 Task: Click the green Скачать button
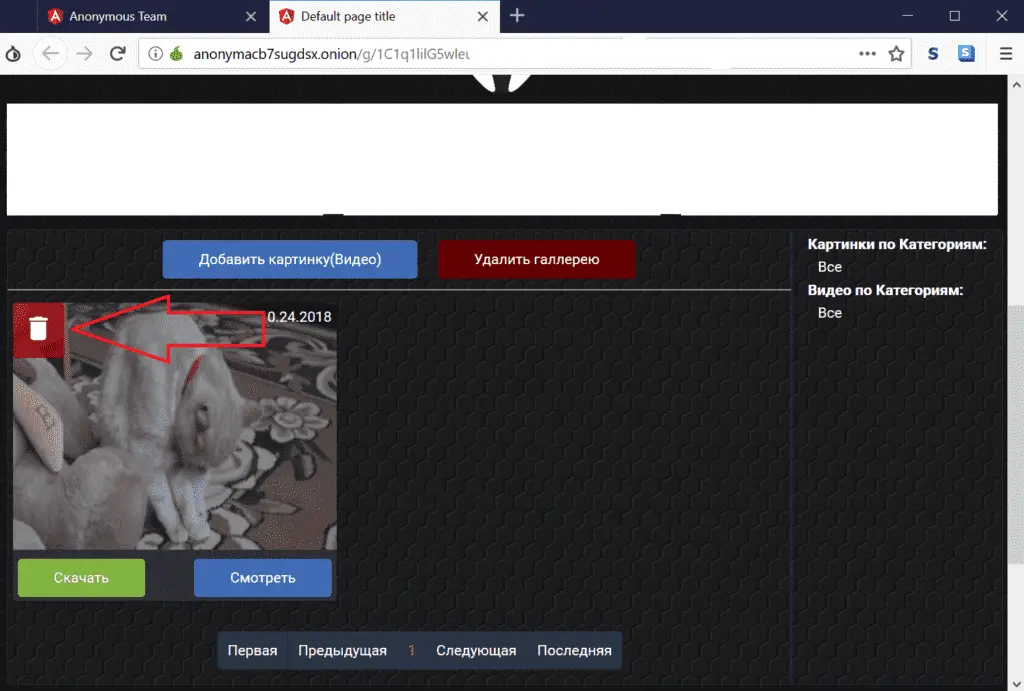pyautogui.click(x=81, y=577)
